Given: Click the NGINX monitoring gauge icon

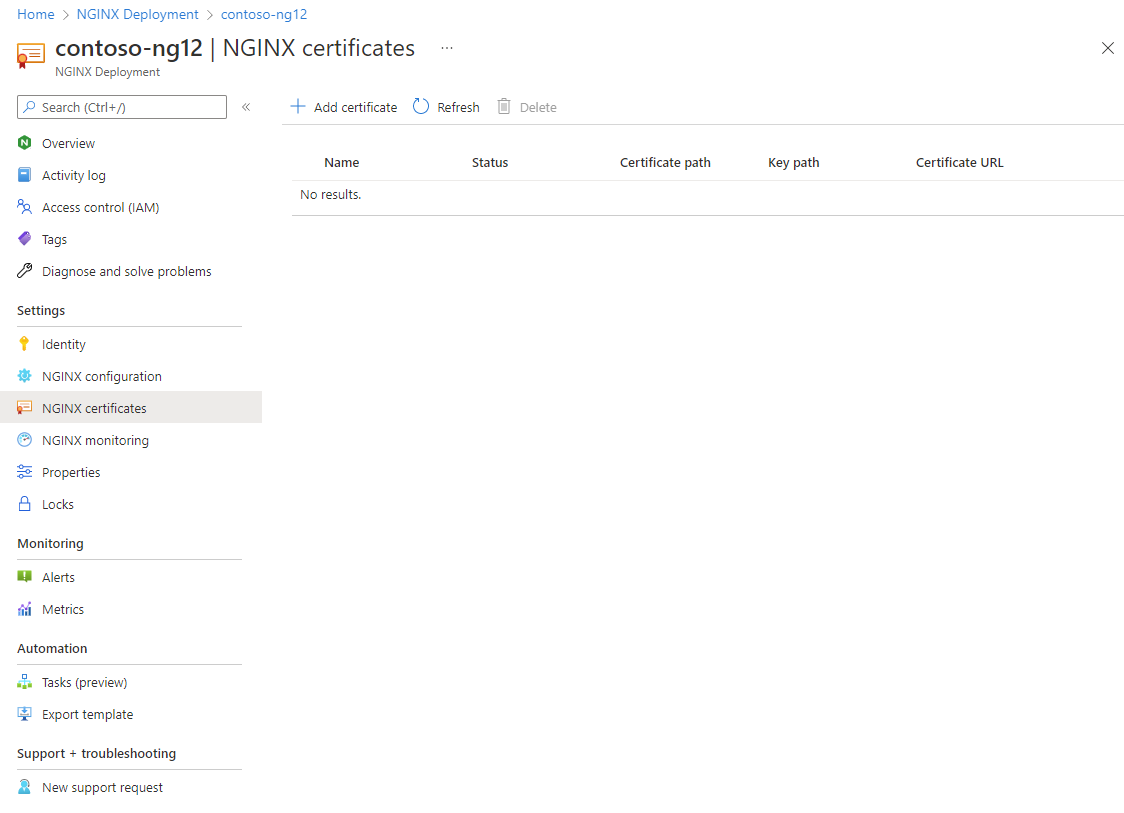Looking at the screenshot, I should [24, 439].
